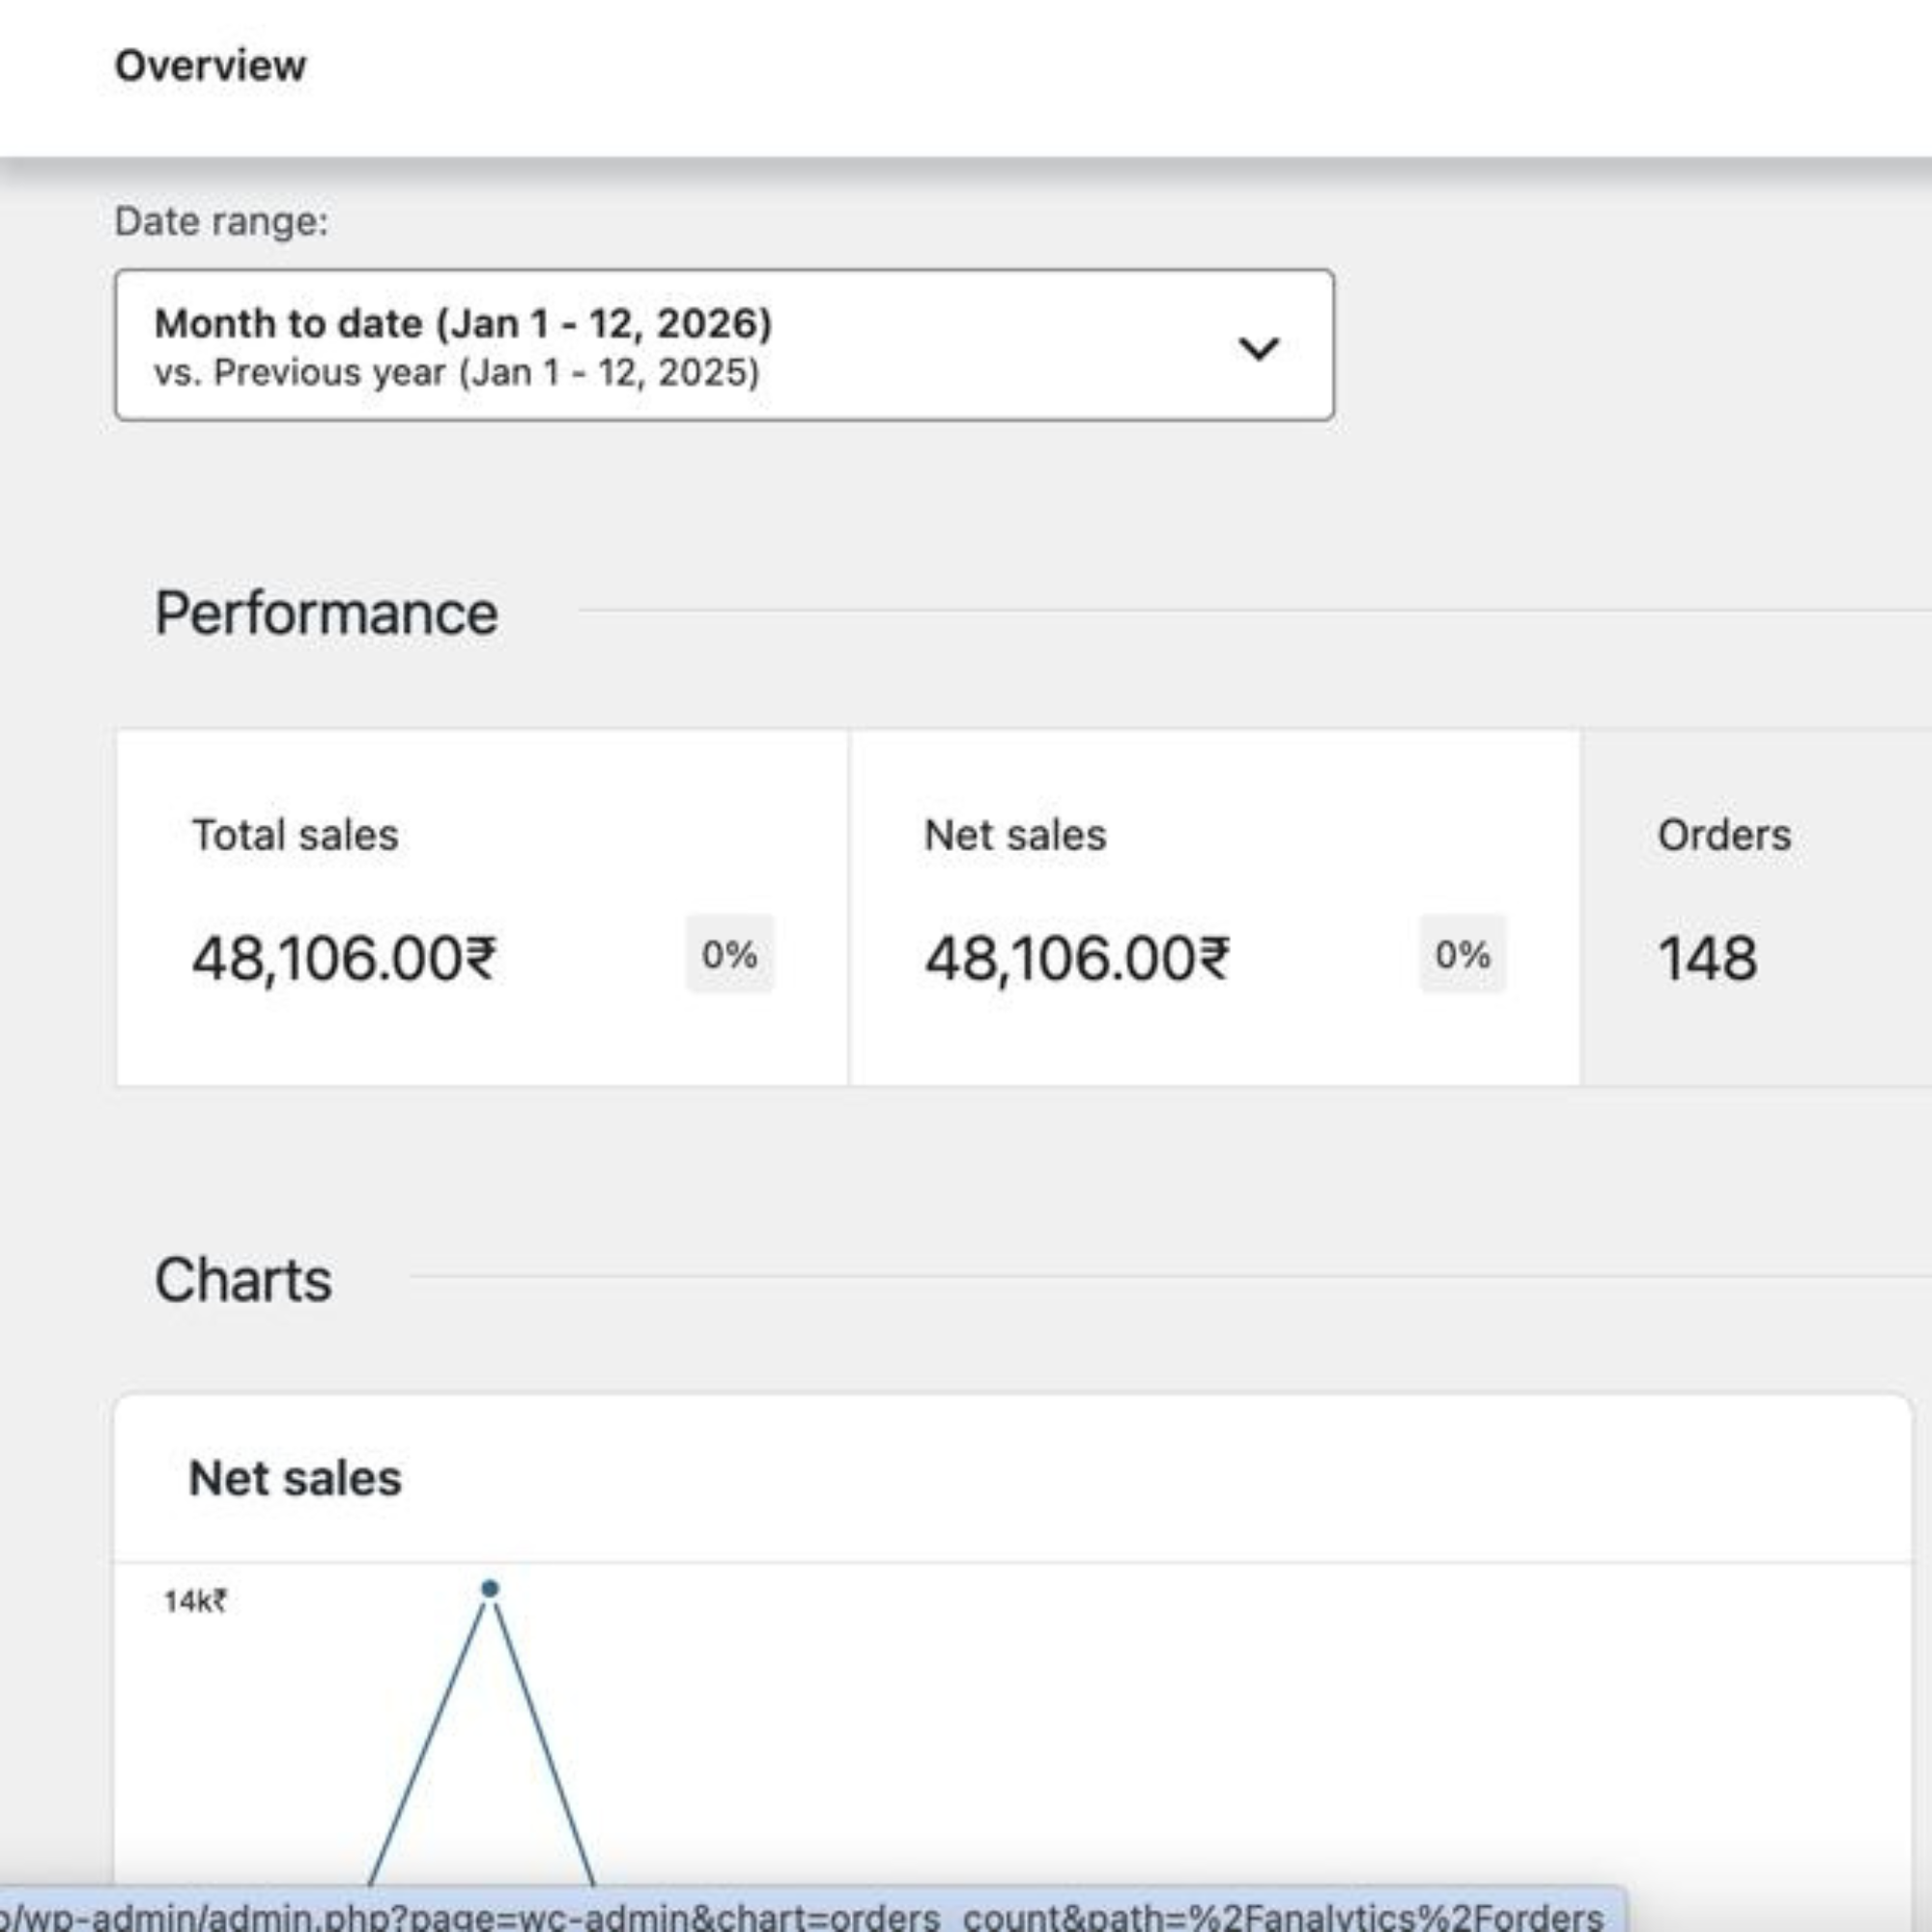Image resolution: width=1932 pixels, height=1932 pixels.
Task: Open the Month to date range selector
Action: click(x=724, y=345)
